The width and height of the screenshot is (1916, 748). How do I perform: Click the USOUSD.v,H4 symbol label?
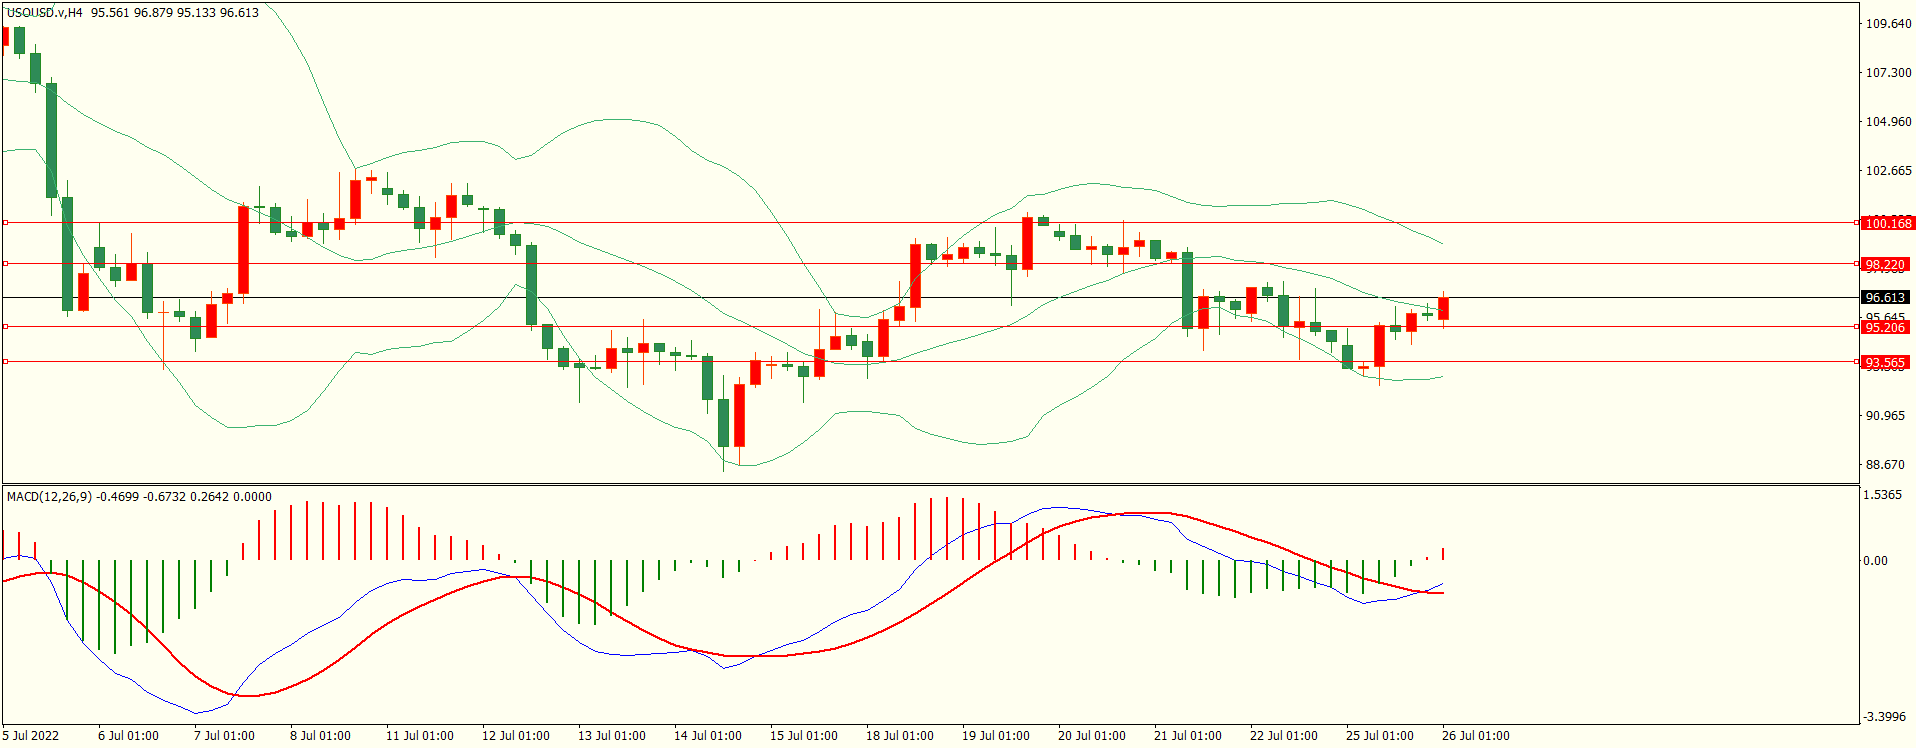[45, 13]
